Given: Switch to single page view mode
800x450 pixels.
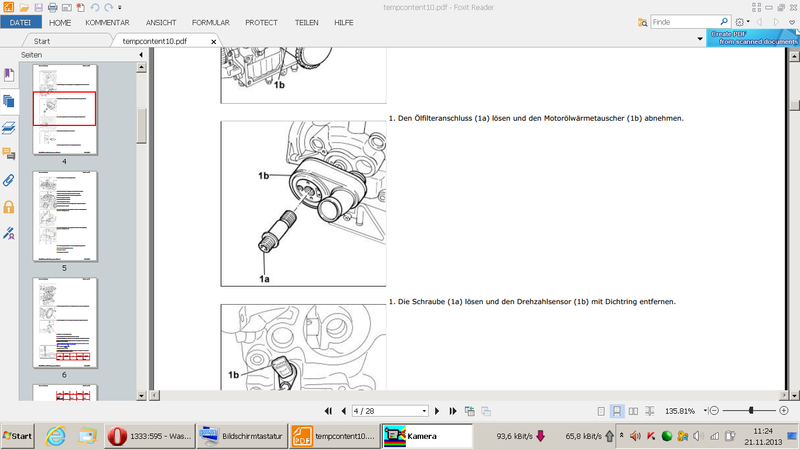Looking at the screenshot, I should 600,411.
